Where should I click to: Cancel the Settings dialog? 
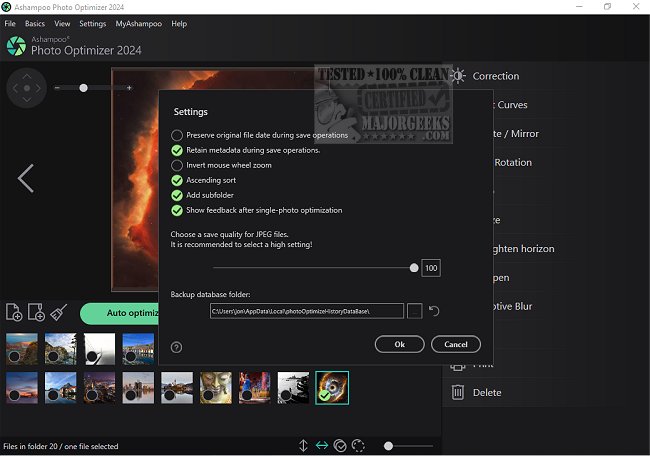point(456,344)
